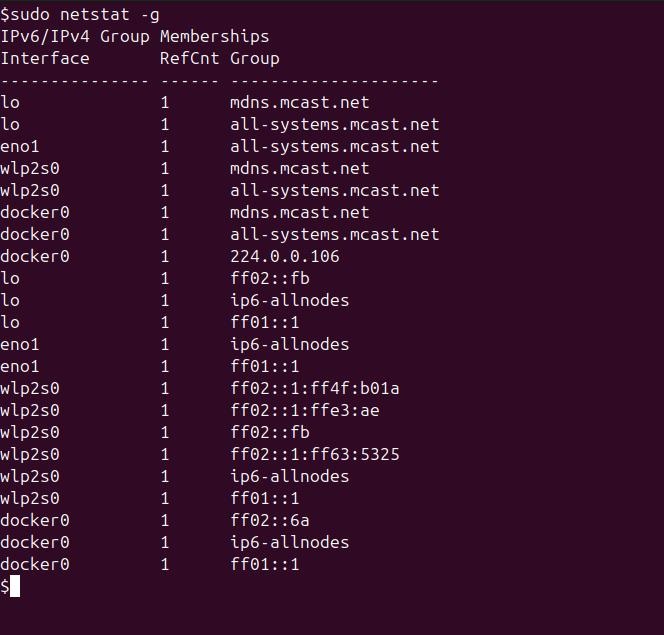Click the dashed separator under Group header
This screenshot has width=664, height=635.
coord(334,80)
